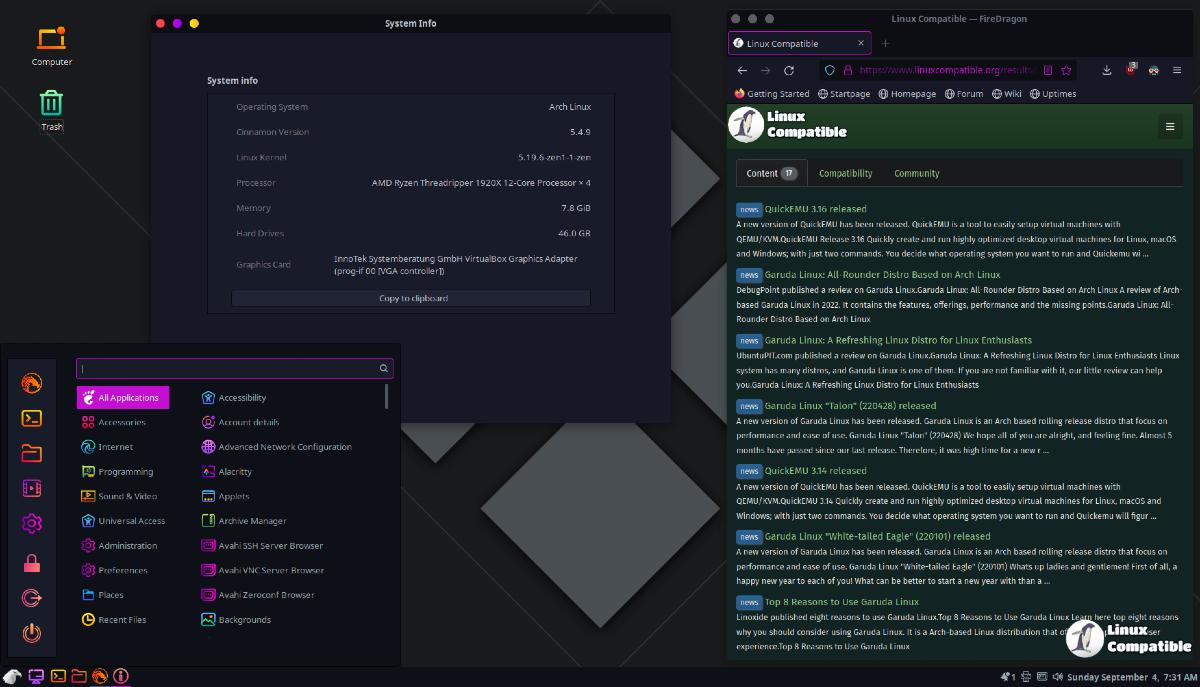Open the downloads icon in browser toolbar
This screenshot has height=687, width=1200.
pyautogui.click(x=1107, y=71)
